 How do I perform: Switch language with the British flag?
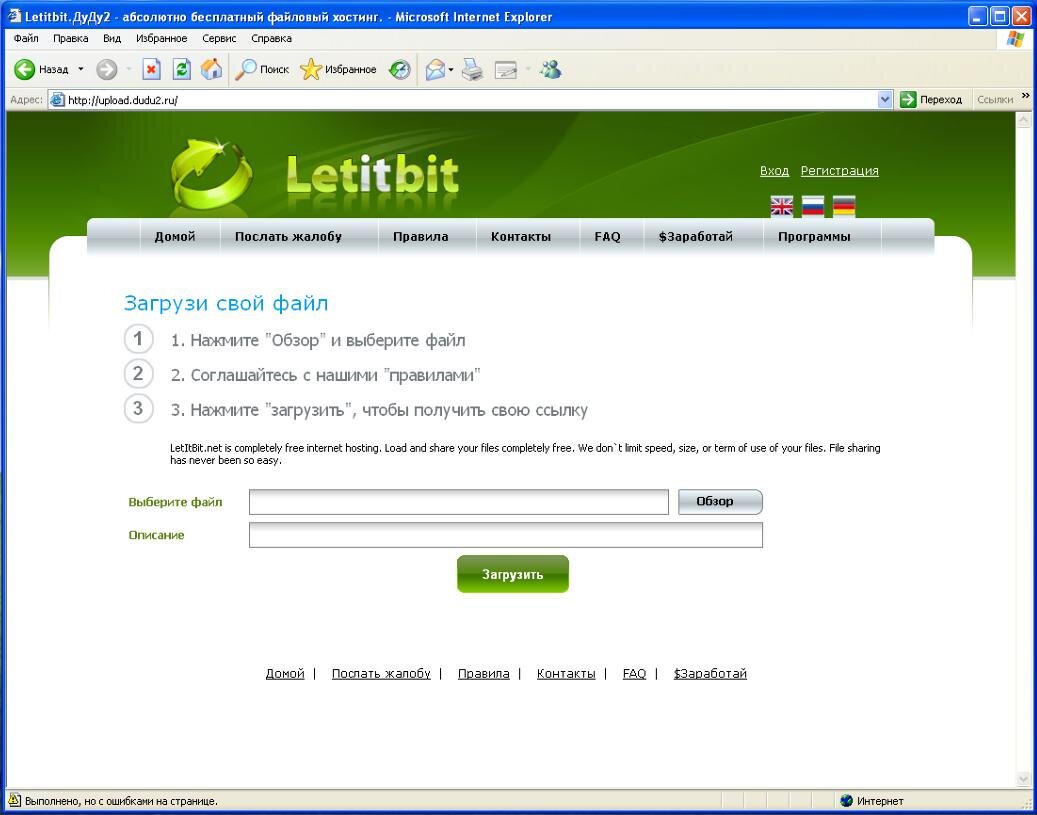781,206
